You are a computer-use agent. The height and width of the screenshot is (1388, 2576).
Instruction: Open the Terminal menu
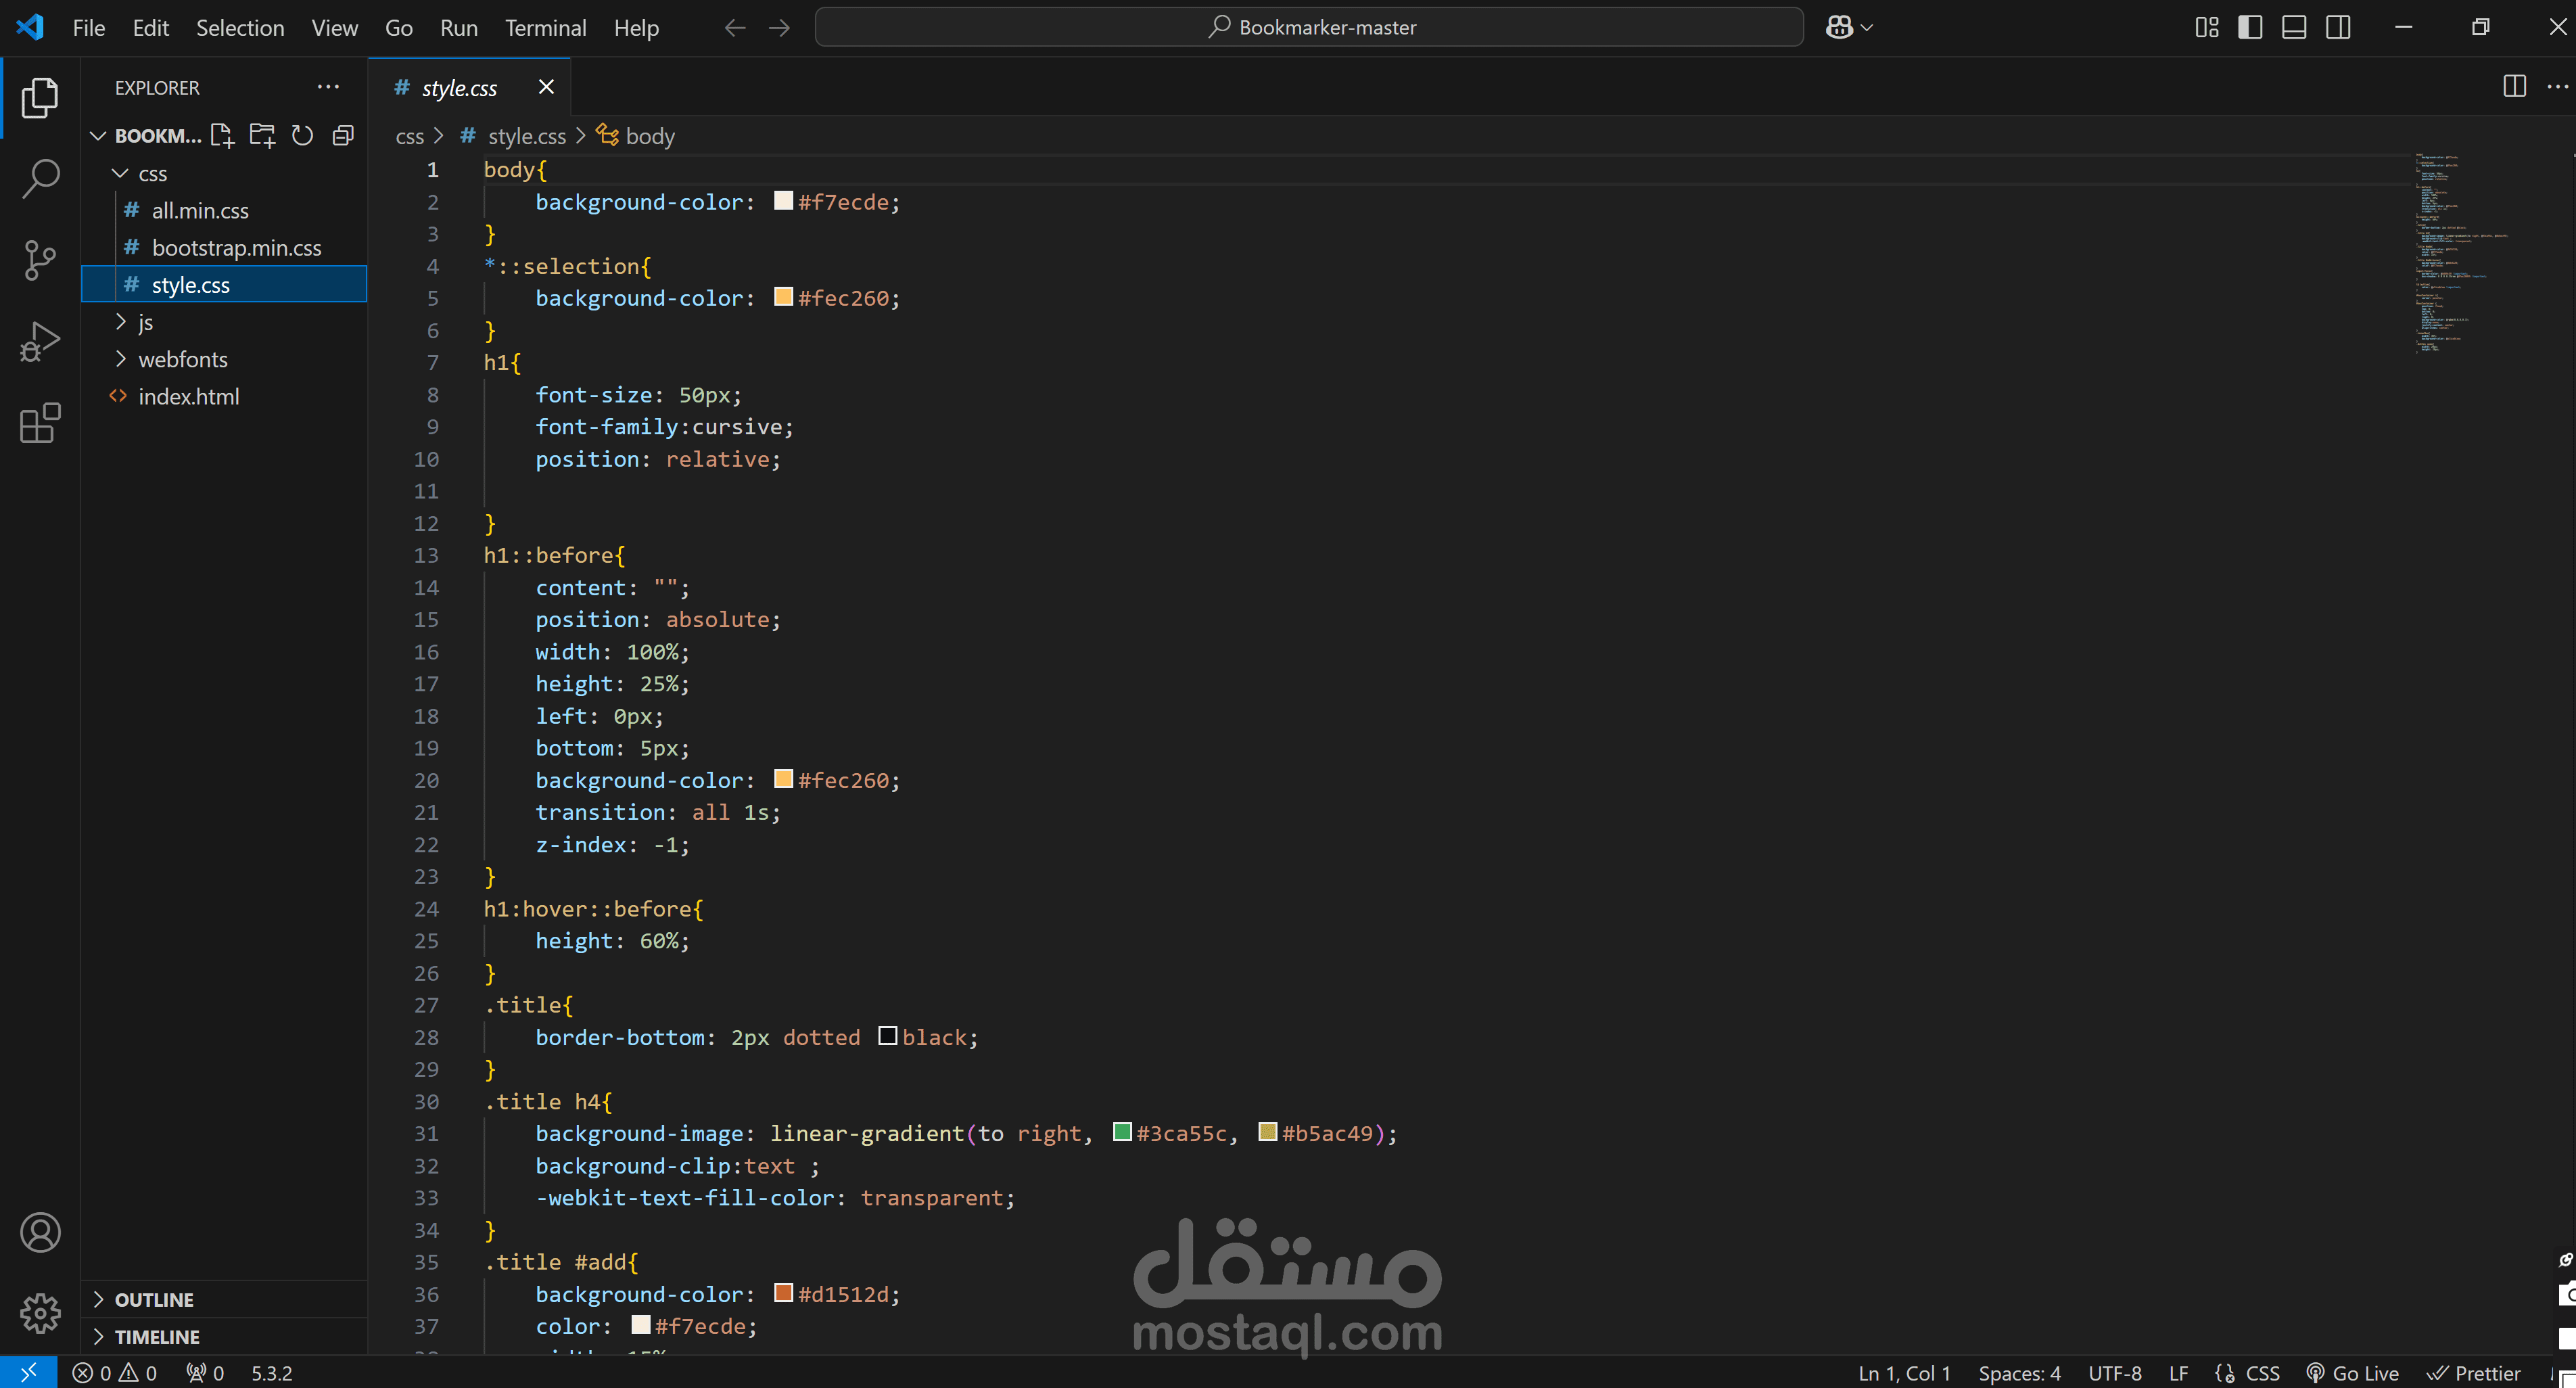coord(545,27)
